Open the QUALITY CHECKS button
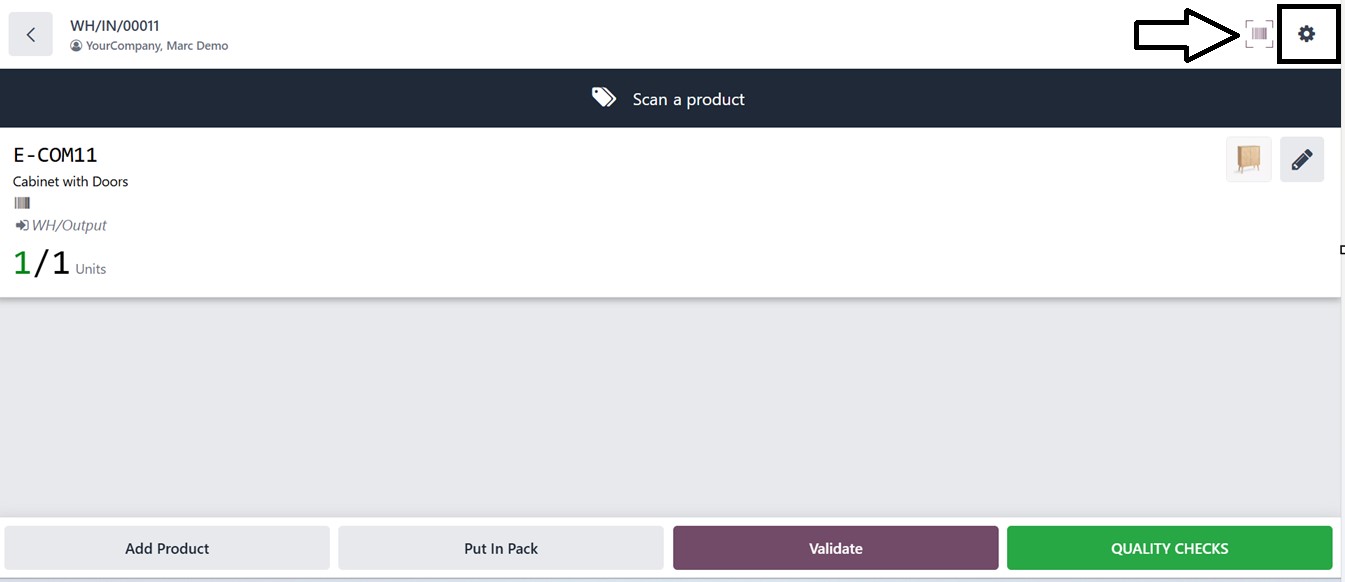This screenshot has width=1345, height=582. point(1169,548)
